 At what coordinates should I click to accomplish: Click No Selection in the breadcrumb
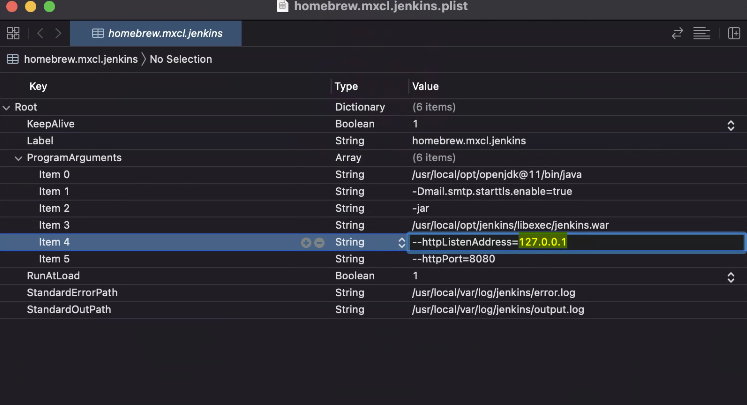(x=181, y=59)
